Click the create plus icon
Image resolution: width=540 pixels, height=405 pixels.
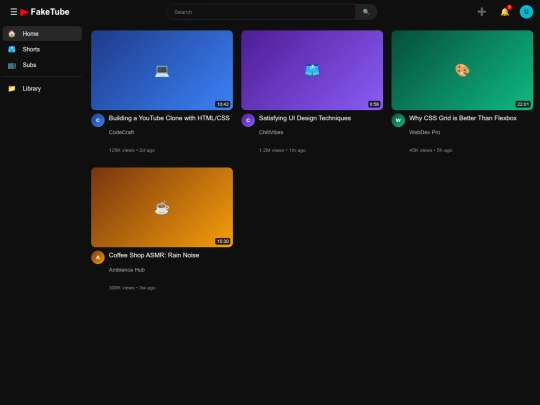coord(481,12)
